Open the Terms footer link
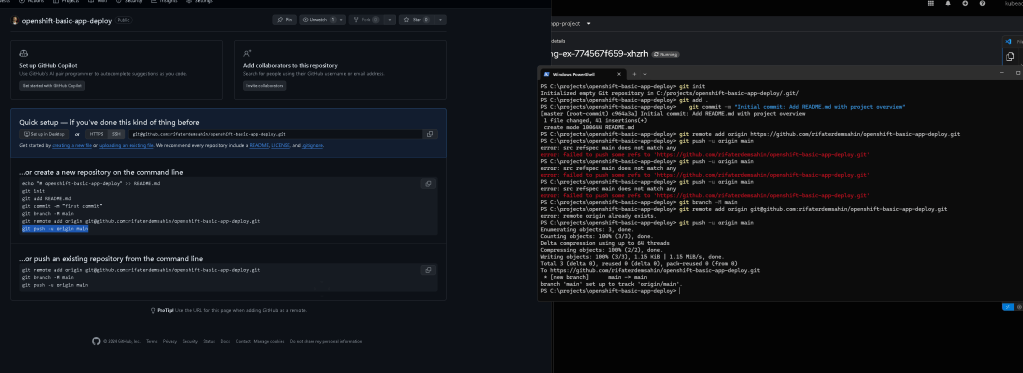Viewport: 1023px width, 373px height. 151,341
